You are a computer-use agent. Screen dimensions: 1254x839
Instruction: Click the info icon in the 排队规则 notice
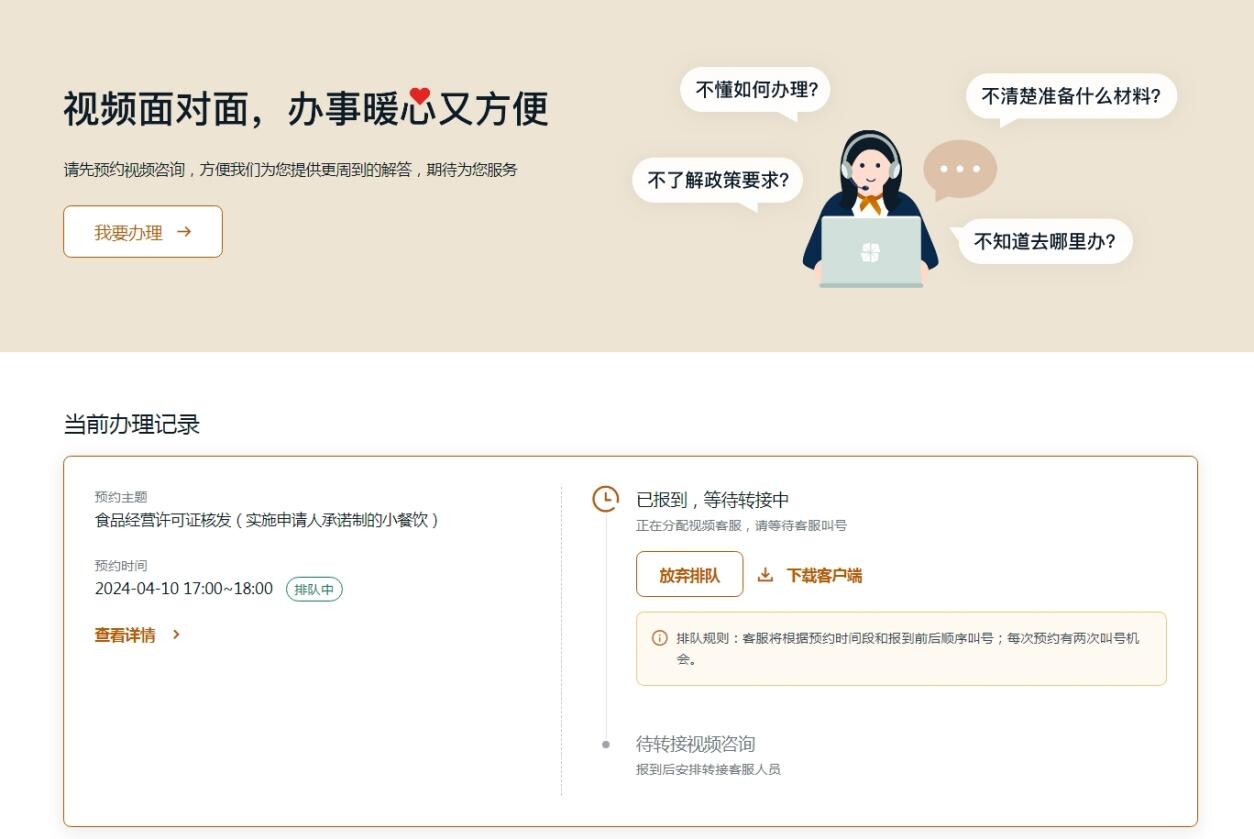(660, 638)
